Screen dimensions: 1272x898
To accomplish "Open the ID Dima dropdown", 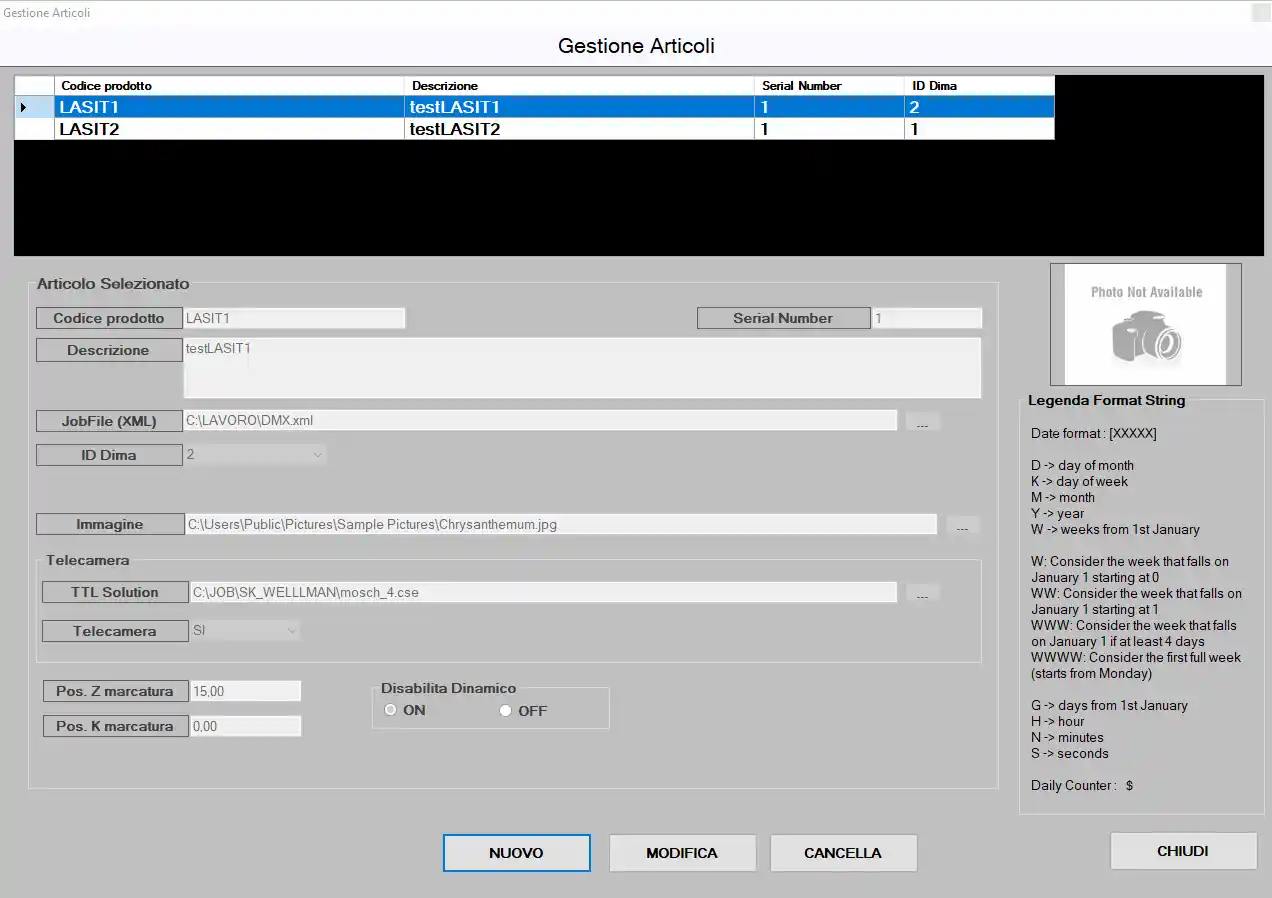I will tap(317, 455).
